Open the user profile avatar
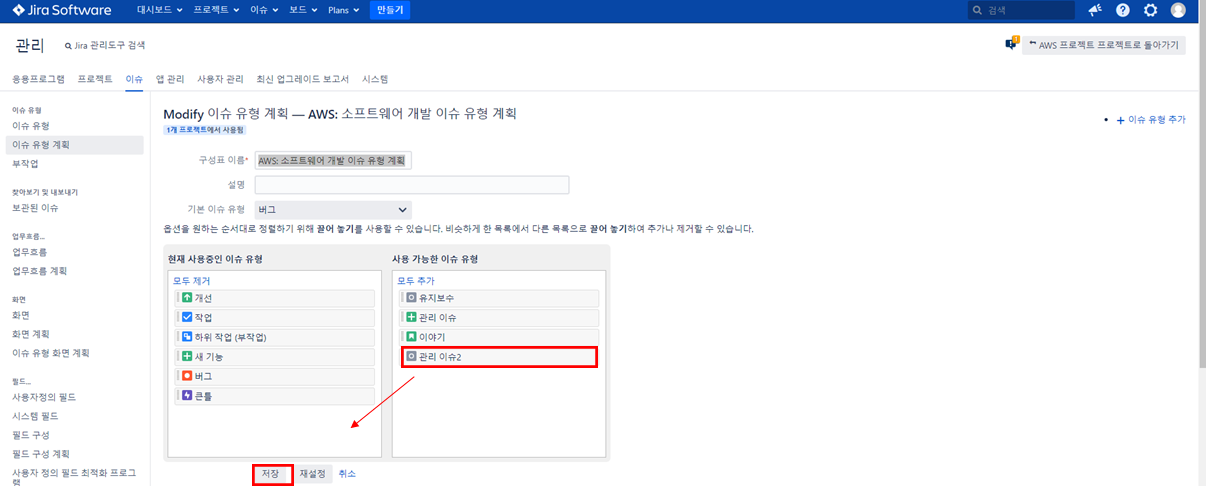The height and width of the screenshot is (486, 1206). click(x=1178, y=10)
